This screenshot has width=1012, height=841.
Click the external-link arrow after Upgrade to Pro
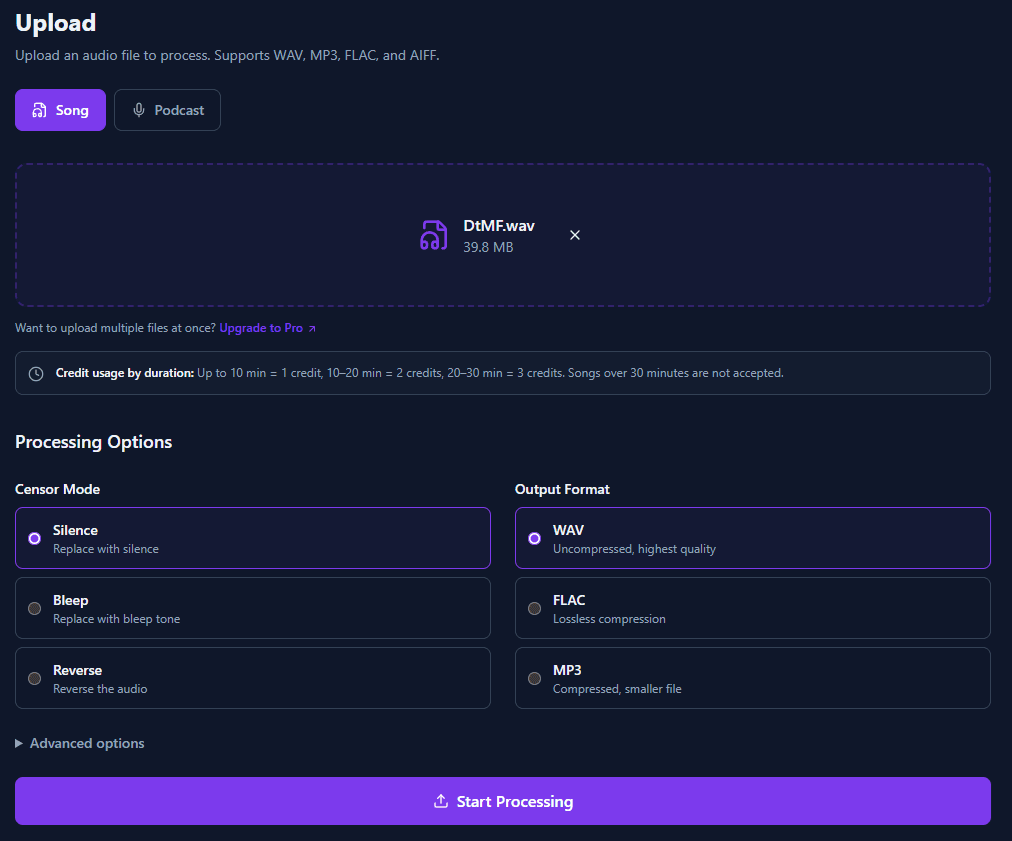pyautogui.click(x=312, y=327)
